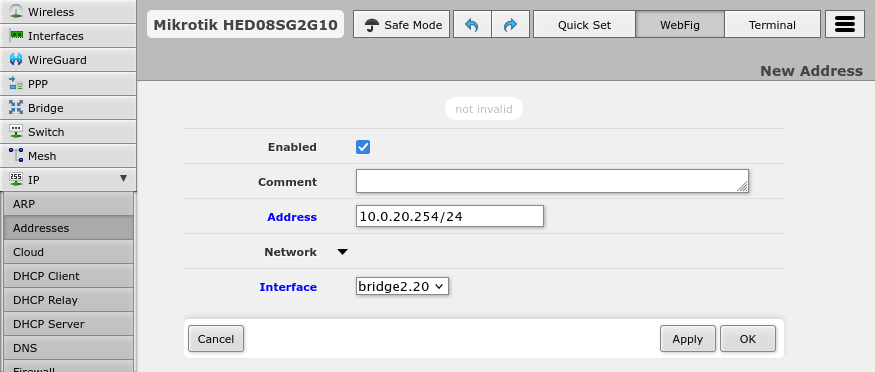The height and width of the screenshot is (372, 875).
Task: Click the redo arrow button
Action: point(510,25)
